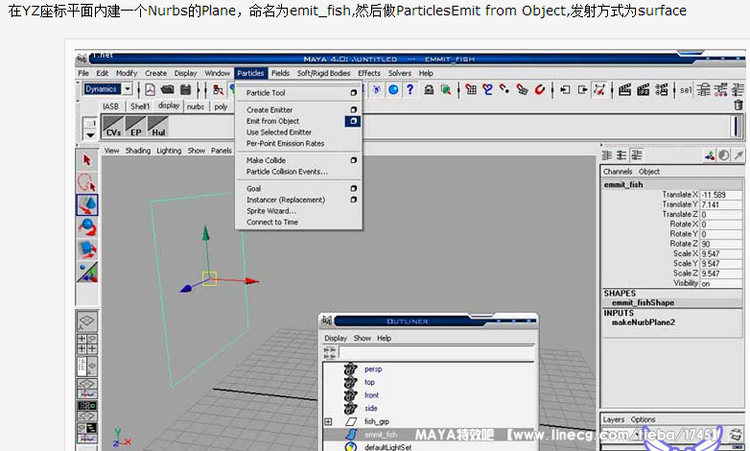The height and width of the screenshot is (451, 750).
Task: Activate the Move tool in toolbox
Action: [87, 205]
